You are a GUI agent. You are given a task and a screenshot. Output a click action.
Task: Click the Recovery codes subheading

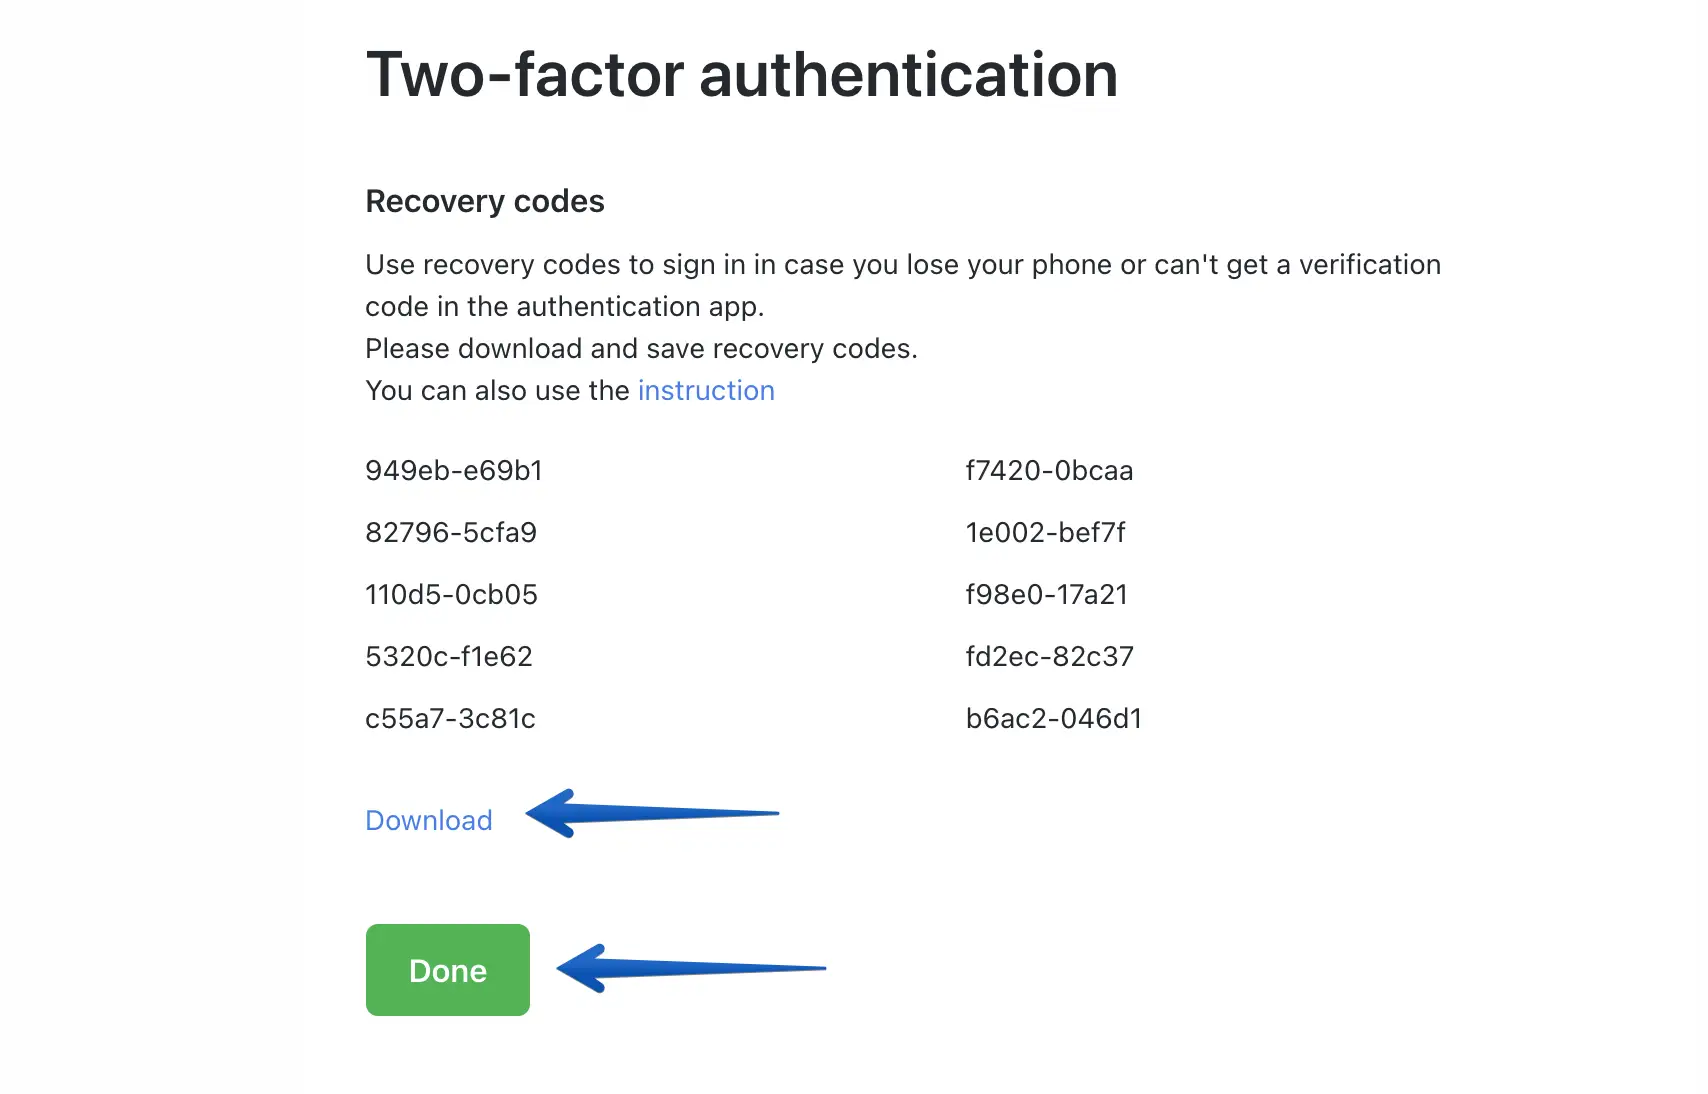coord(485,201)
